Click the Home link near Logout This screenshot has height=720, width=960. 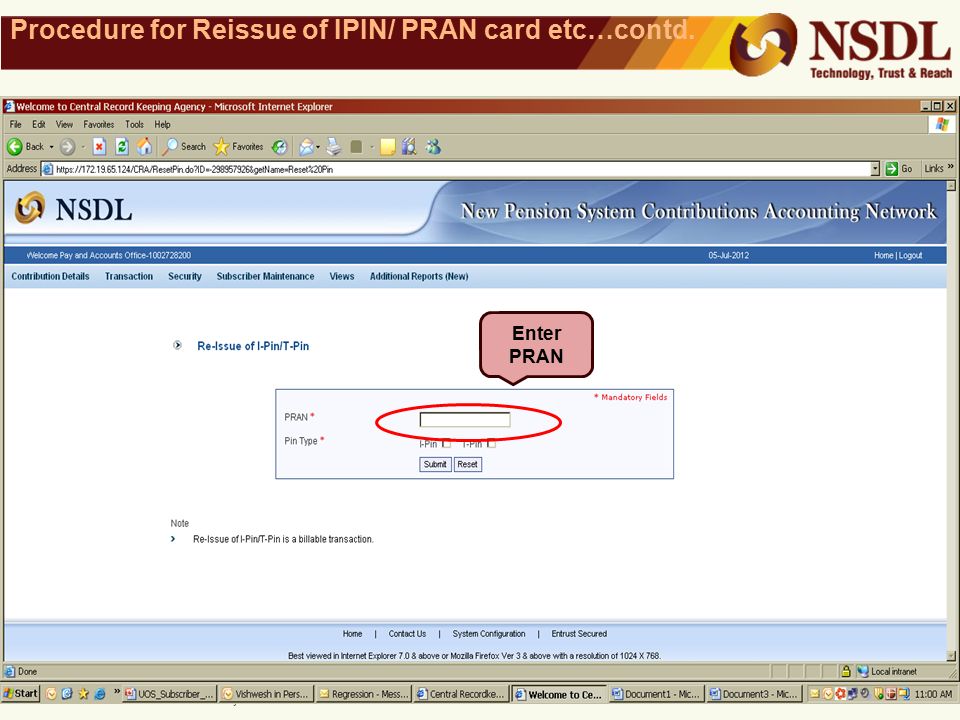tap(883, 255)
